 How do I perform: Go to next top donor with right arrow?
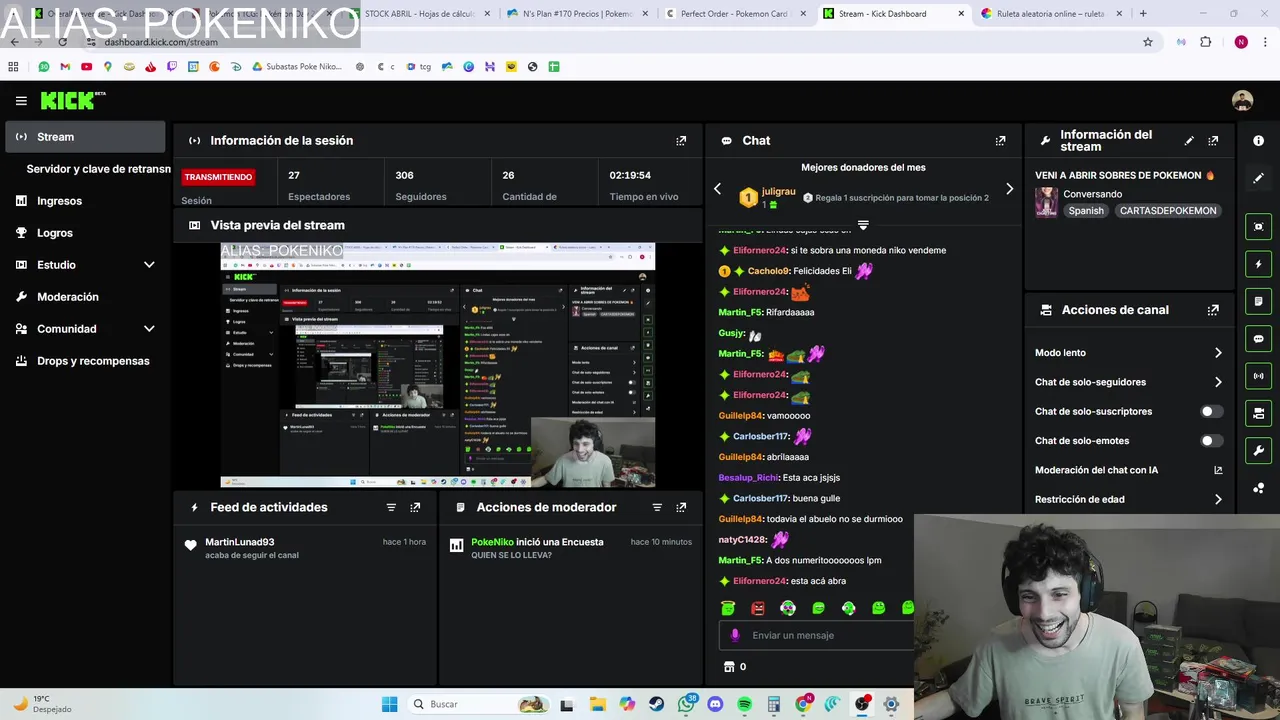(1009, 189)
